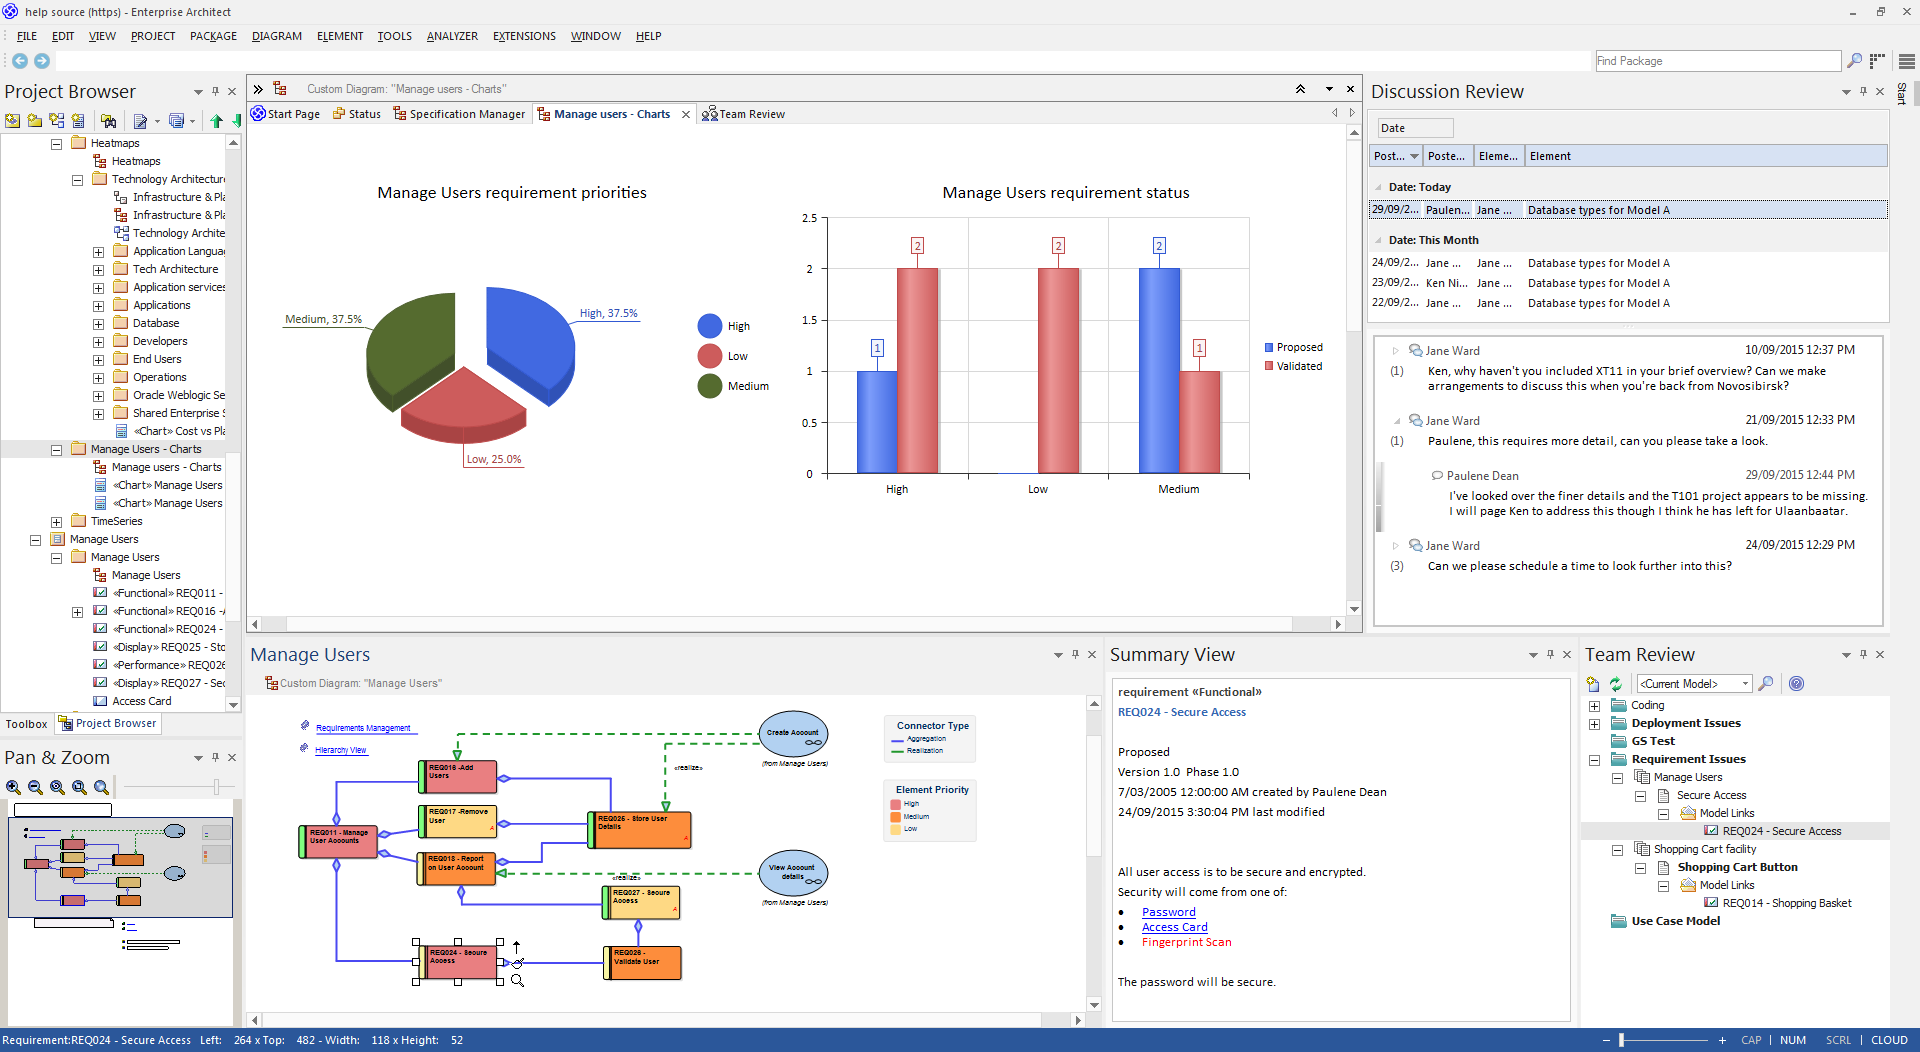Click the green move-up arrow in Project Browser
This screenshot has height=1052, width=1920.
(216, 121)
